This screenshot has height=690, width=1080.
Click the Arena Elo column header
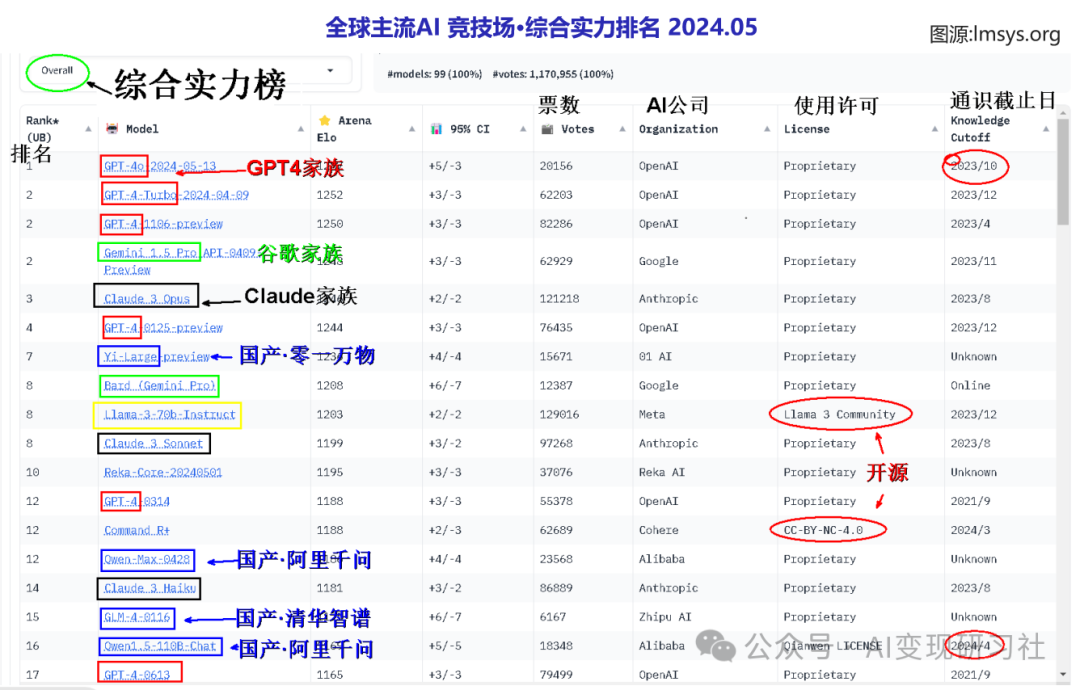pos(354,129)
